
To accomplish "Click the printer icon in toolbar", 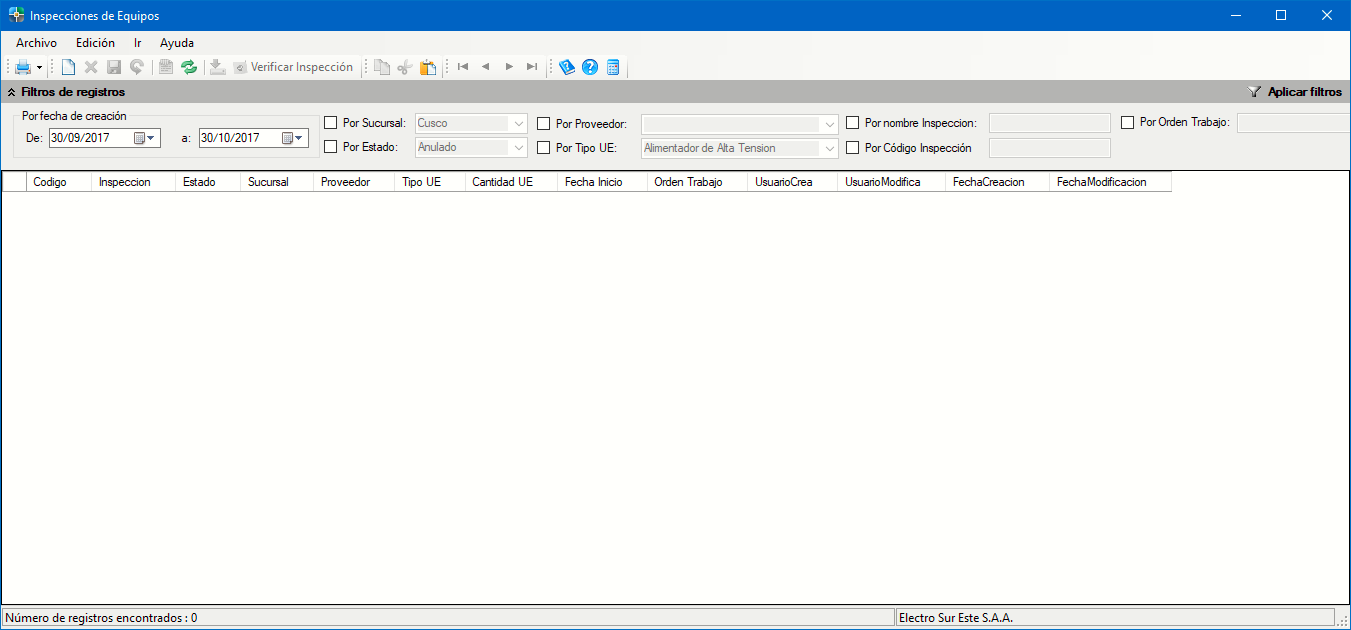I will (x=22, y=67).
